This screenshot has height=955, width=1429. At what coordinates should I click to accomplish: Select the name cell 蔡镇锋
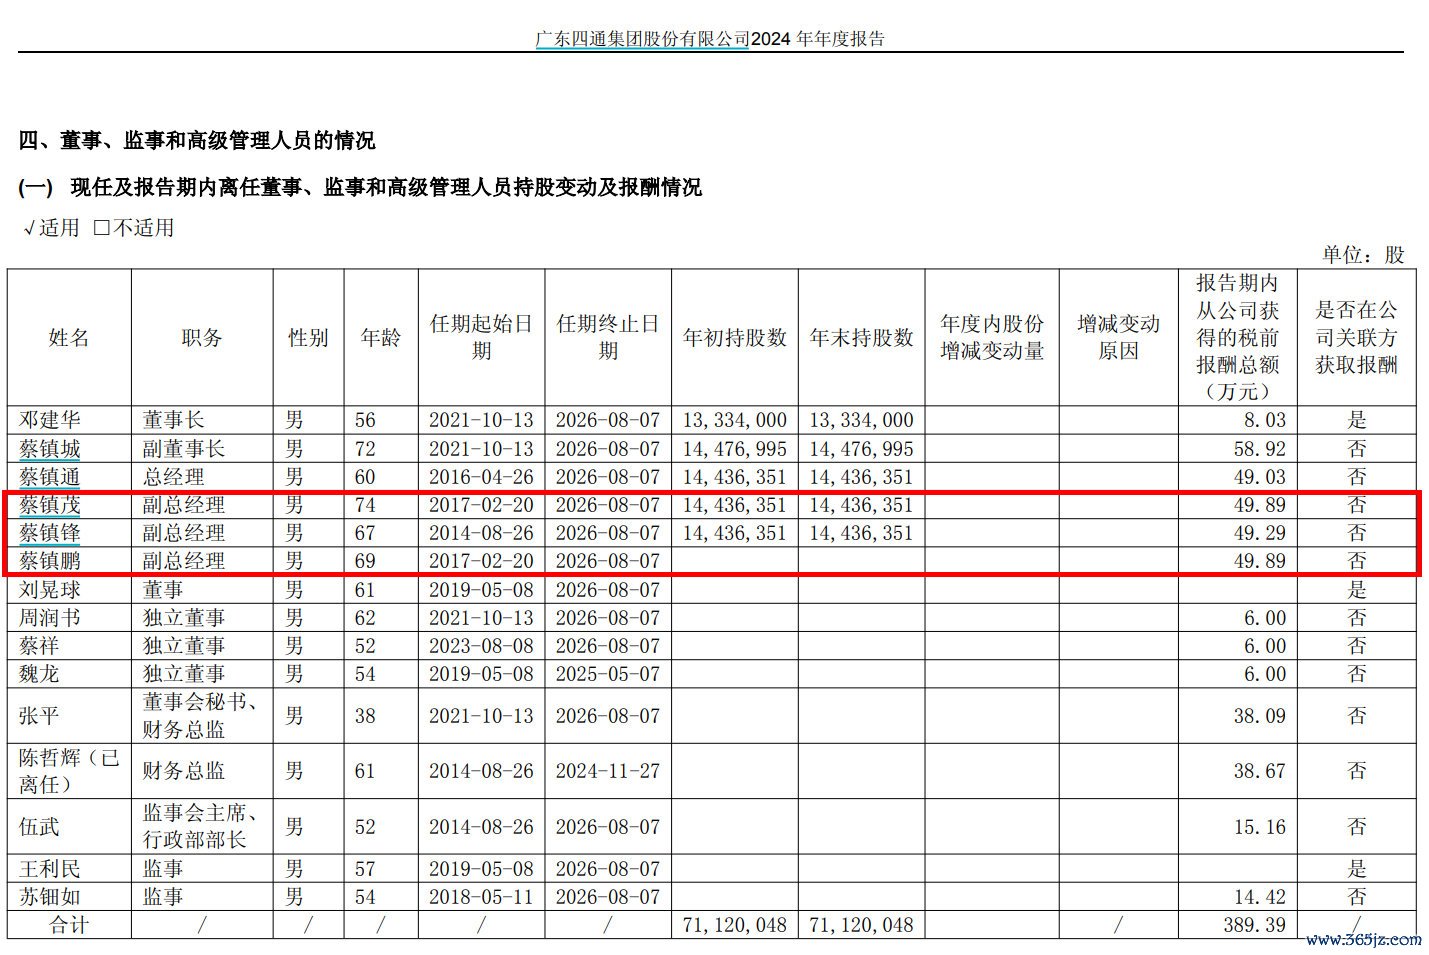(50, 533)
